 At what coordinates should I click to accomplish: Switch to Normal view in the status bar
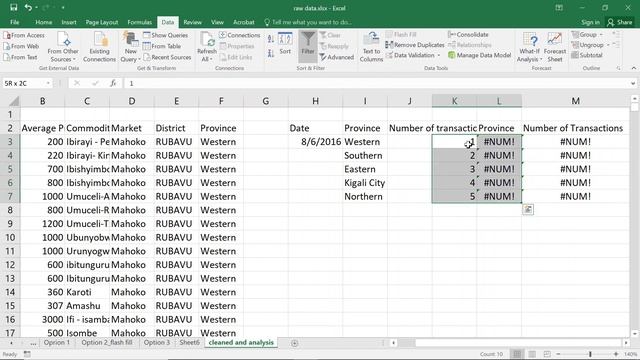click(517, 354)
